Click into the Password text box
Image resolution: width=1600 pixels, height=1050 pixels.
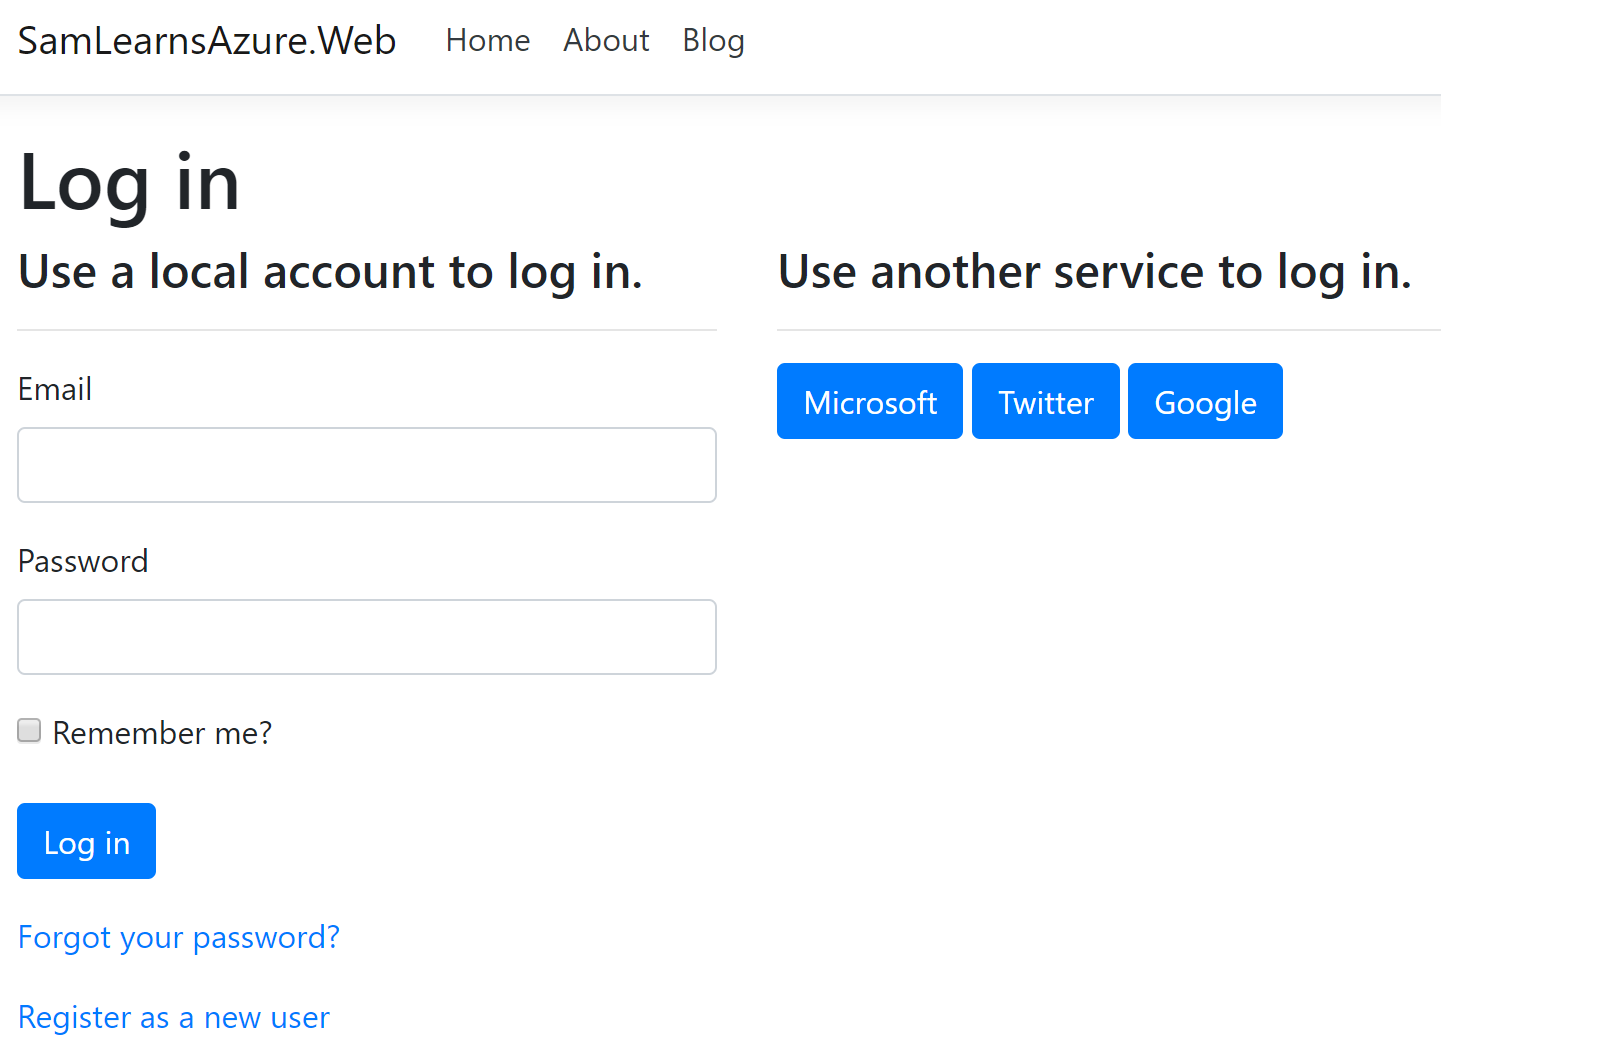click(x=367, y=637)
